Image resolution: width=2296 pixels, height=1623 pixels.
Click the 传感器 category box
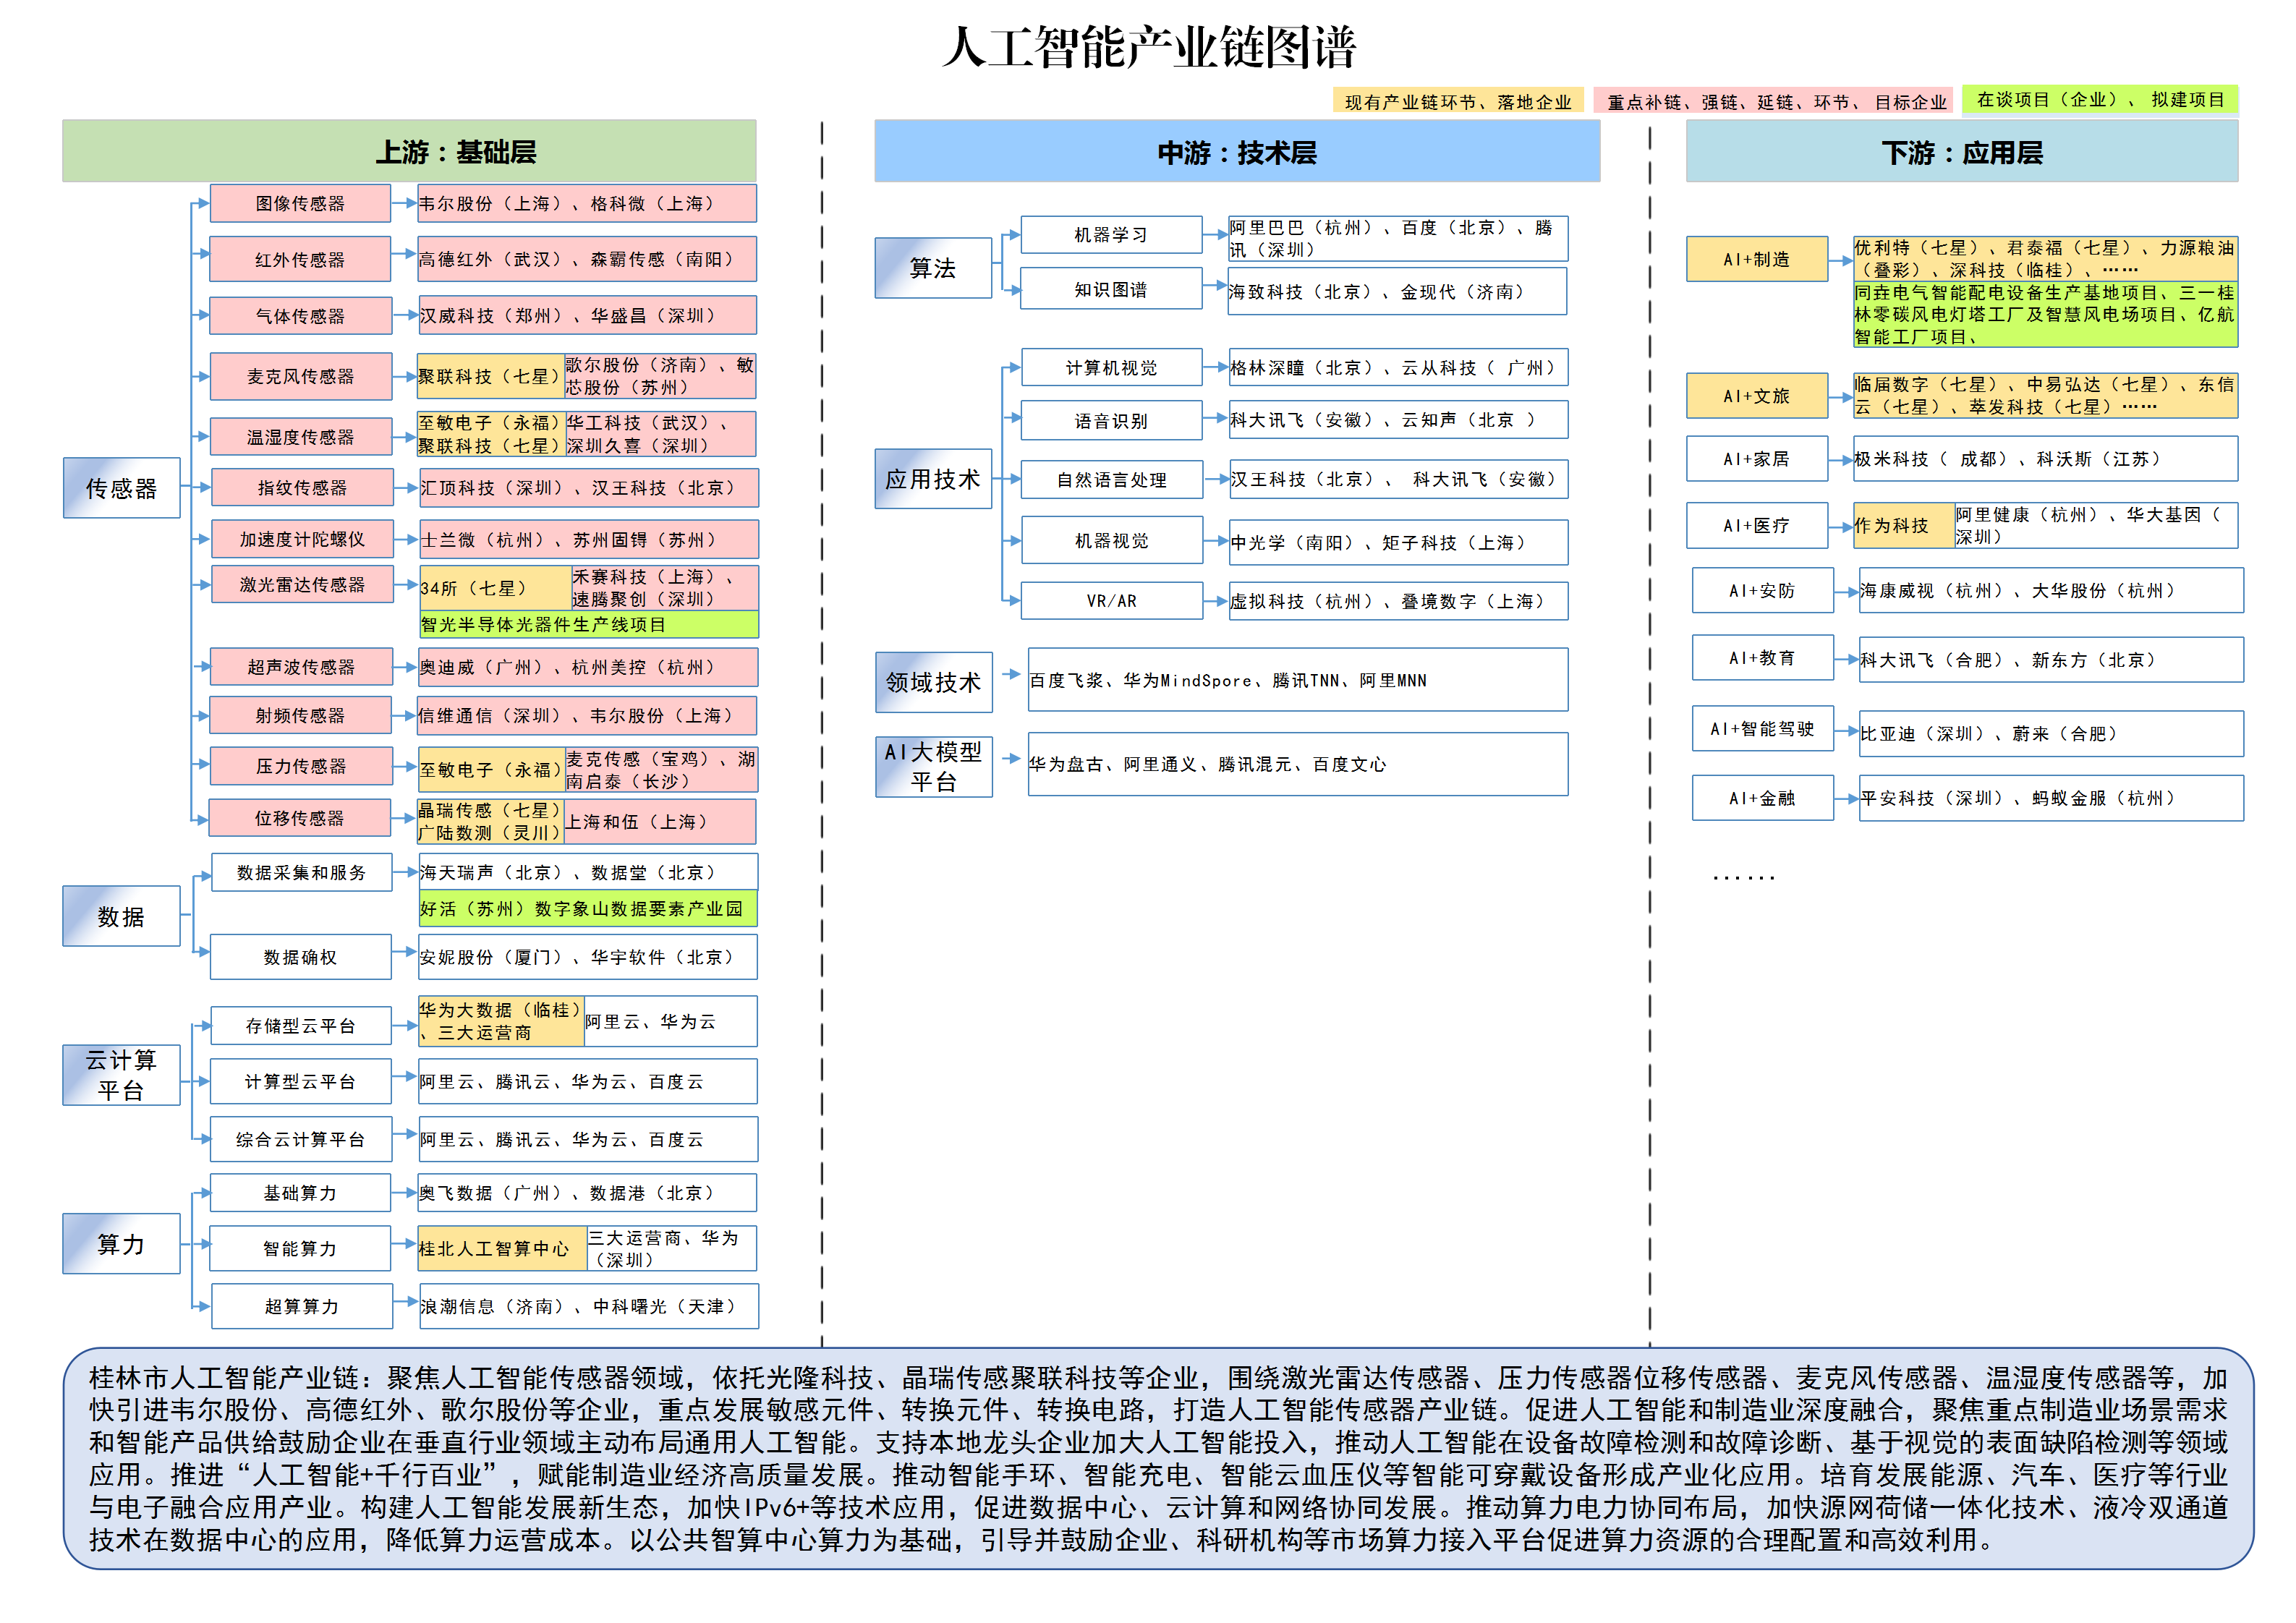(121, 488)
